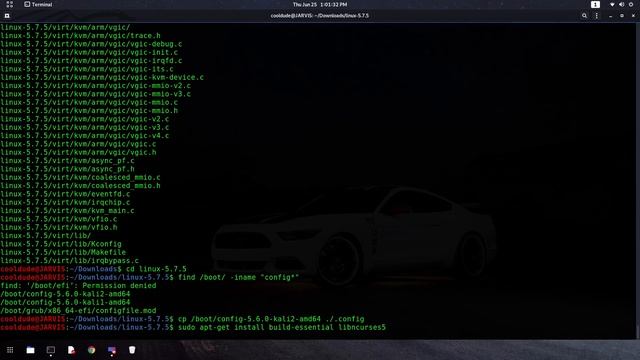Open the terminal search icon
This screenshot has height=360, width=640.
584,16
